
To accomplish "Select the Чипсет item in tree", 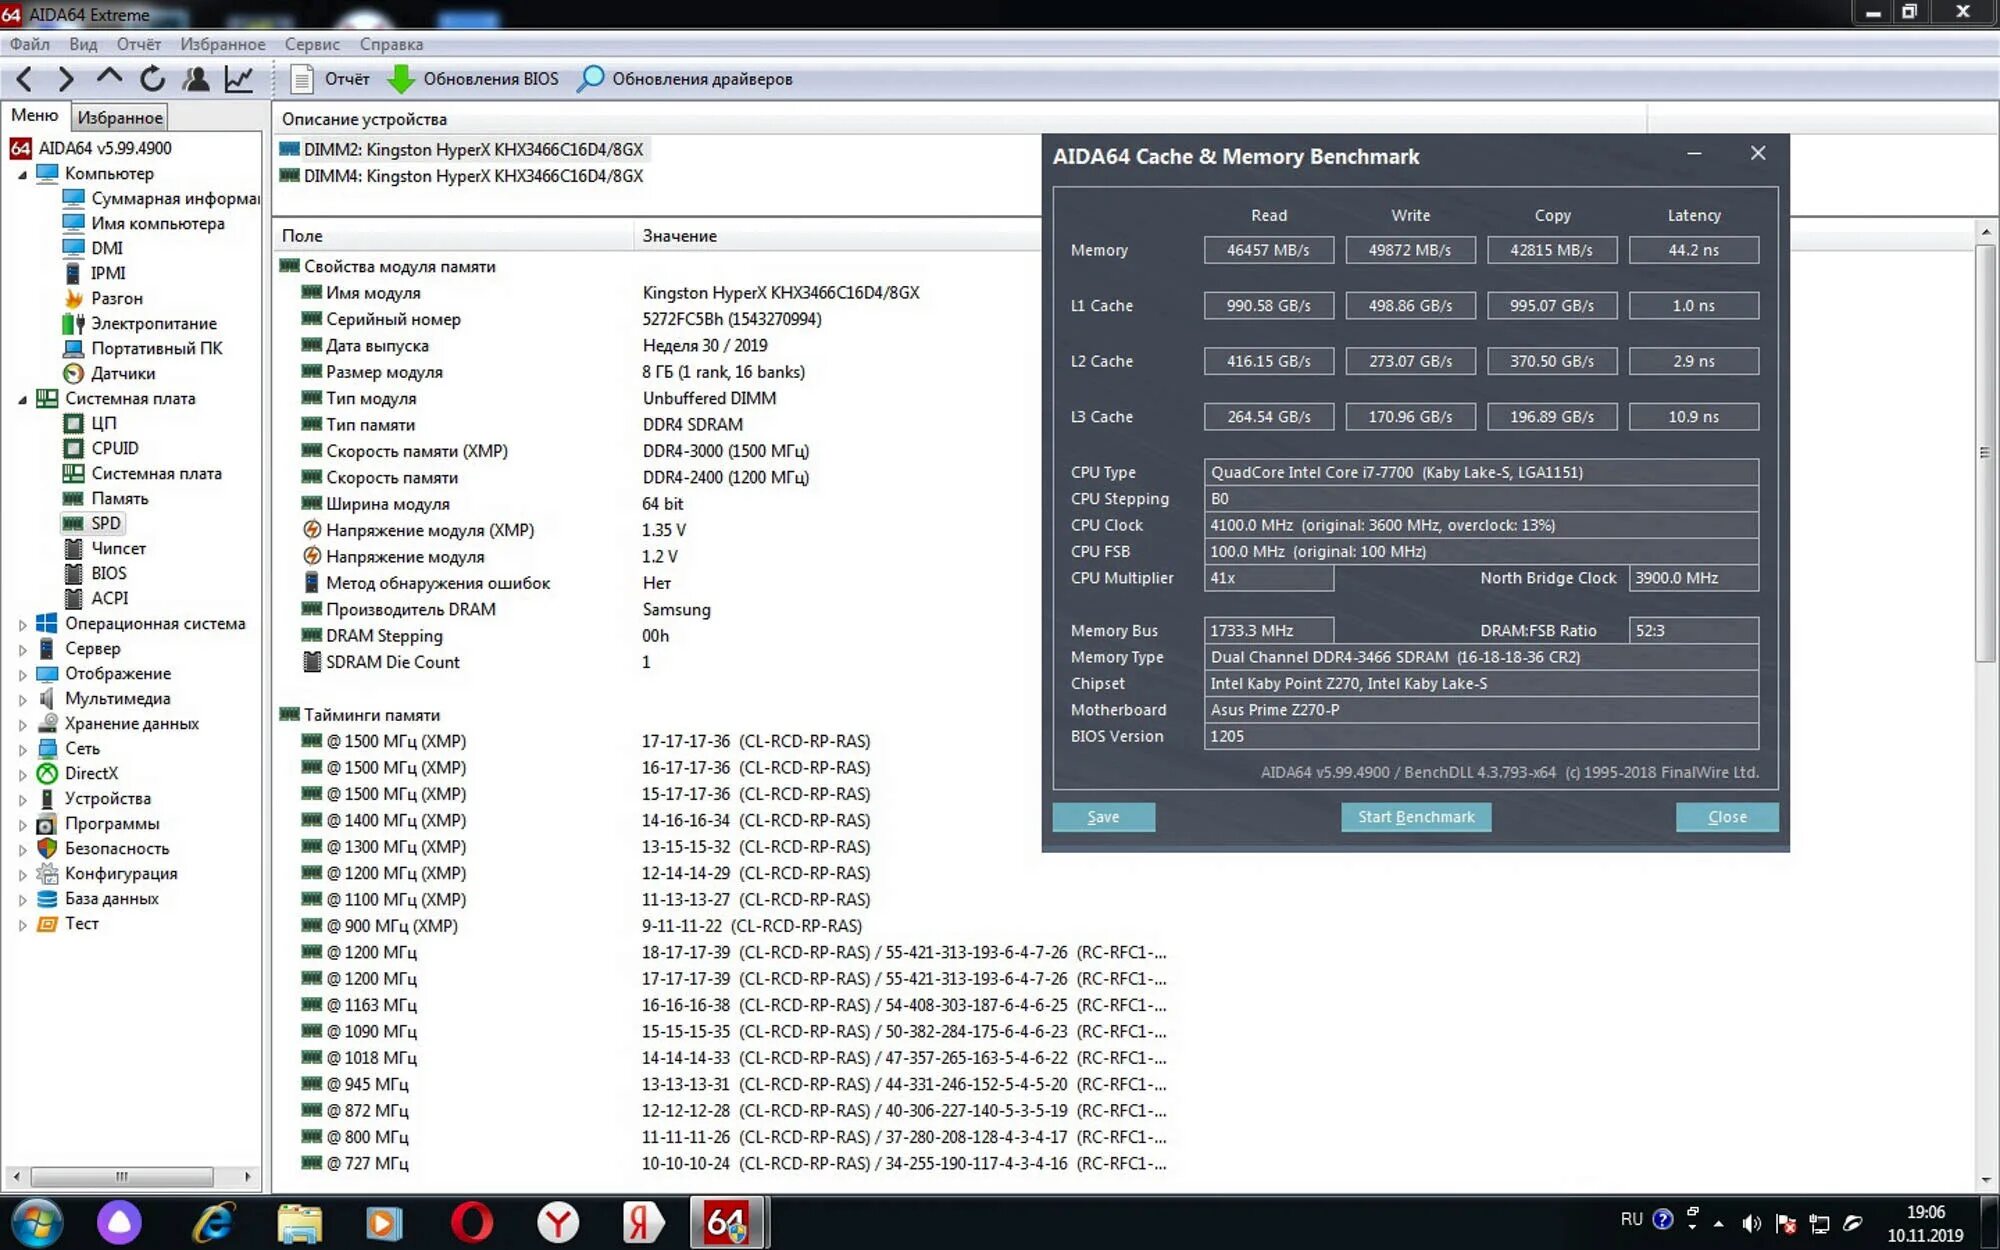I will (118, 548).
